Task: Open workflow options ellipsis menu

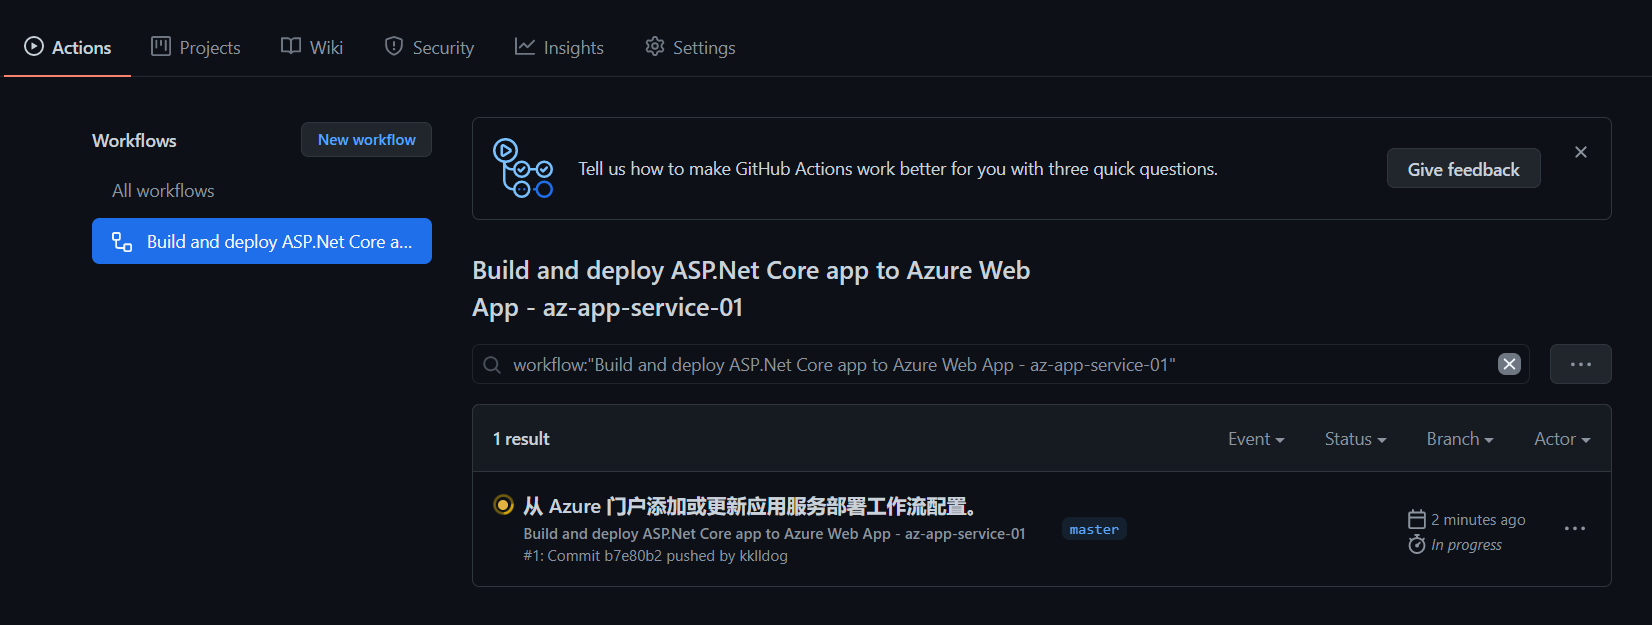Action: (1580, 364)
